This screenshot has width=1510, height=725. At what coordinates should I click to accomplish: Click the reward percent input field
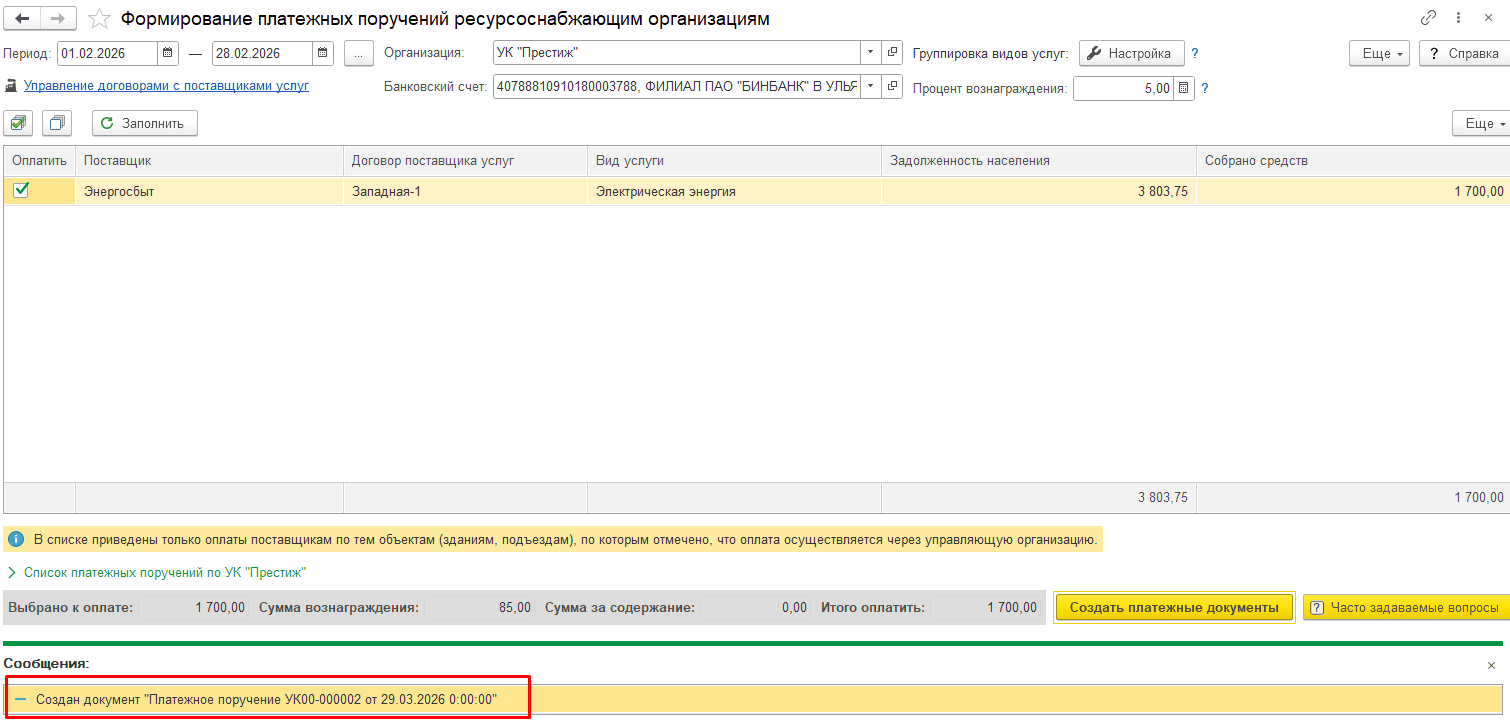pyautogui.click(x=1122, y=88)
